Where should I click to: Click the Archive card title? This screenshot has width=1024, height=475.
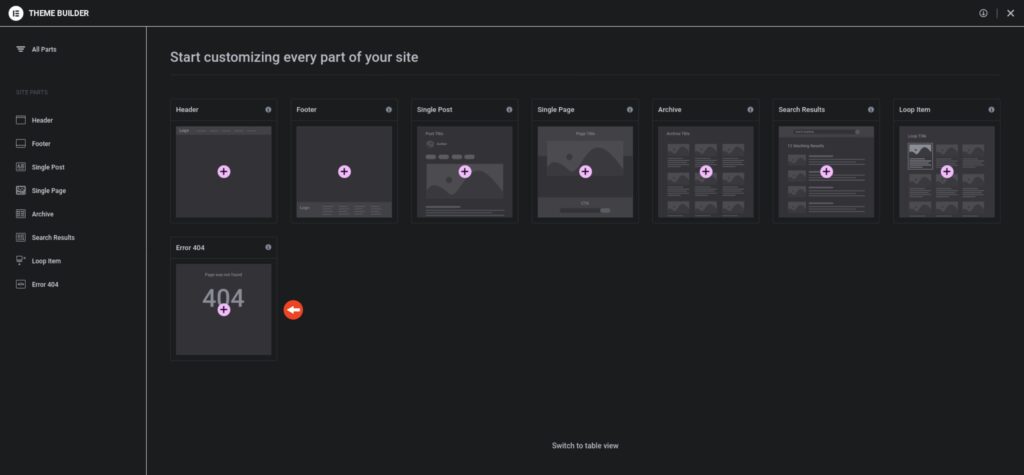click(x=669, y=110)
